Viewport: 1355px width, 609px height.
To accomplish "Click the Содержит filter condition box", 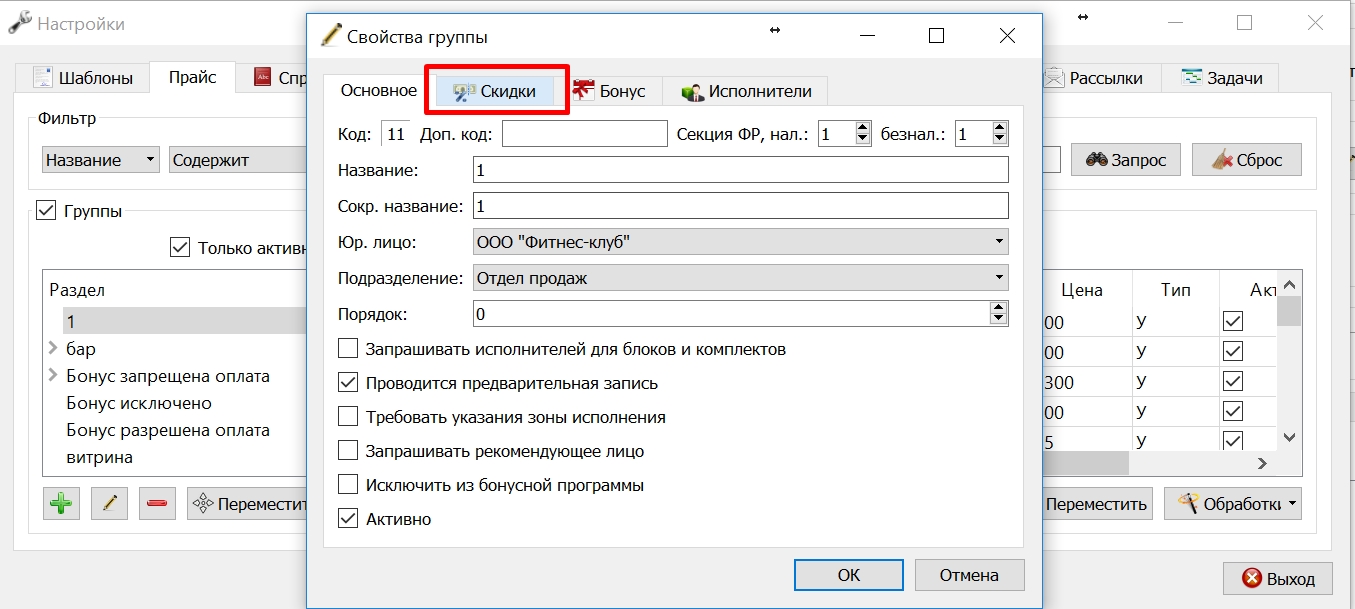I will [237, 160].
